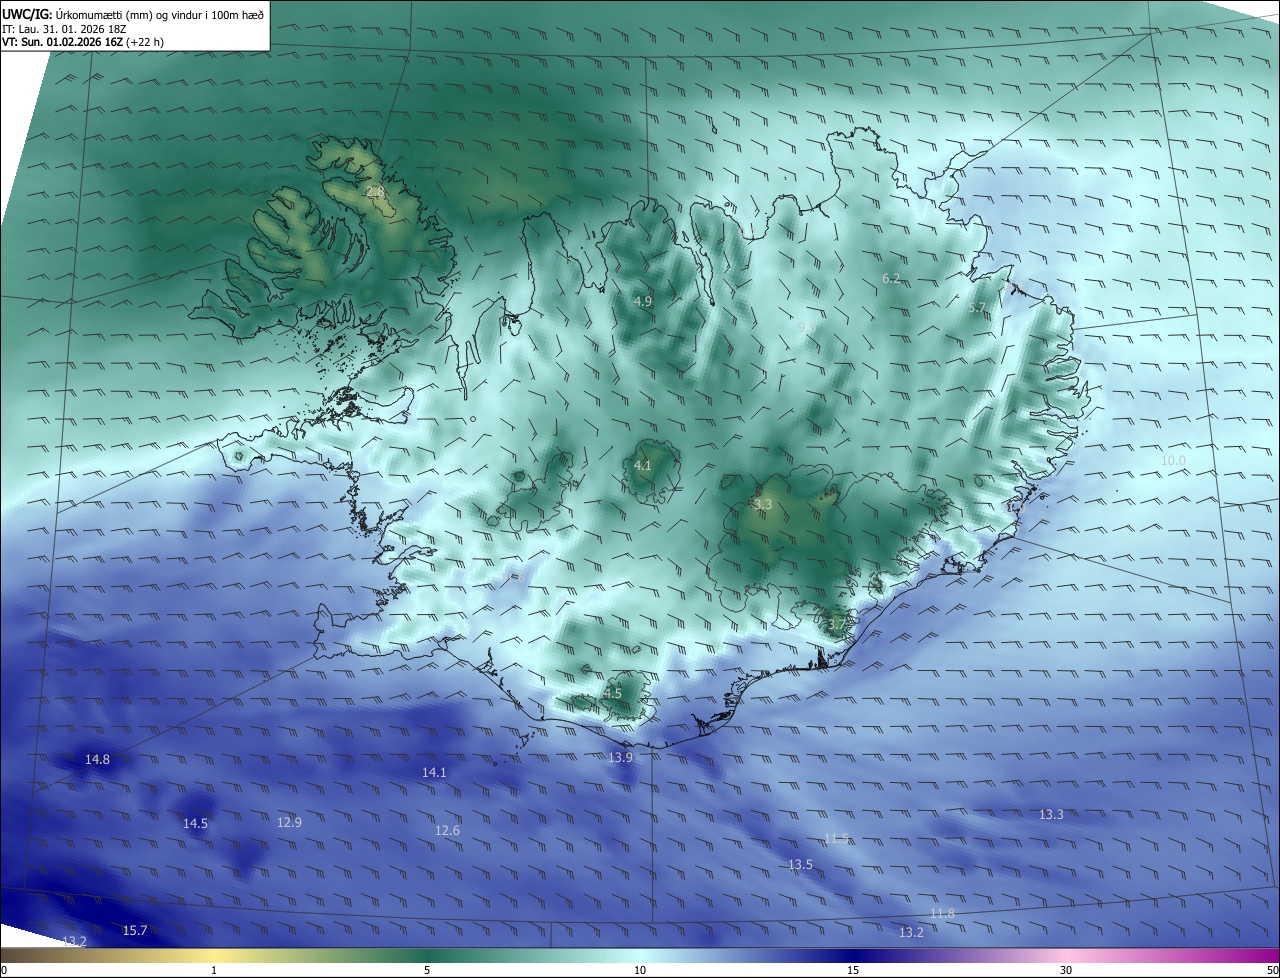
Task: Click the 5.7 value label
Action: 977,308
